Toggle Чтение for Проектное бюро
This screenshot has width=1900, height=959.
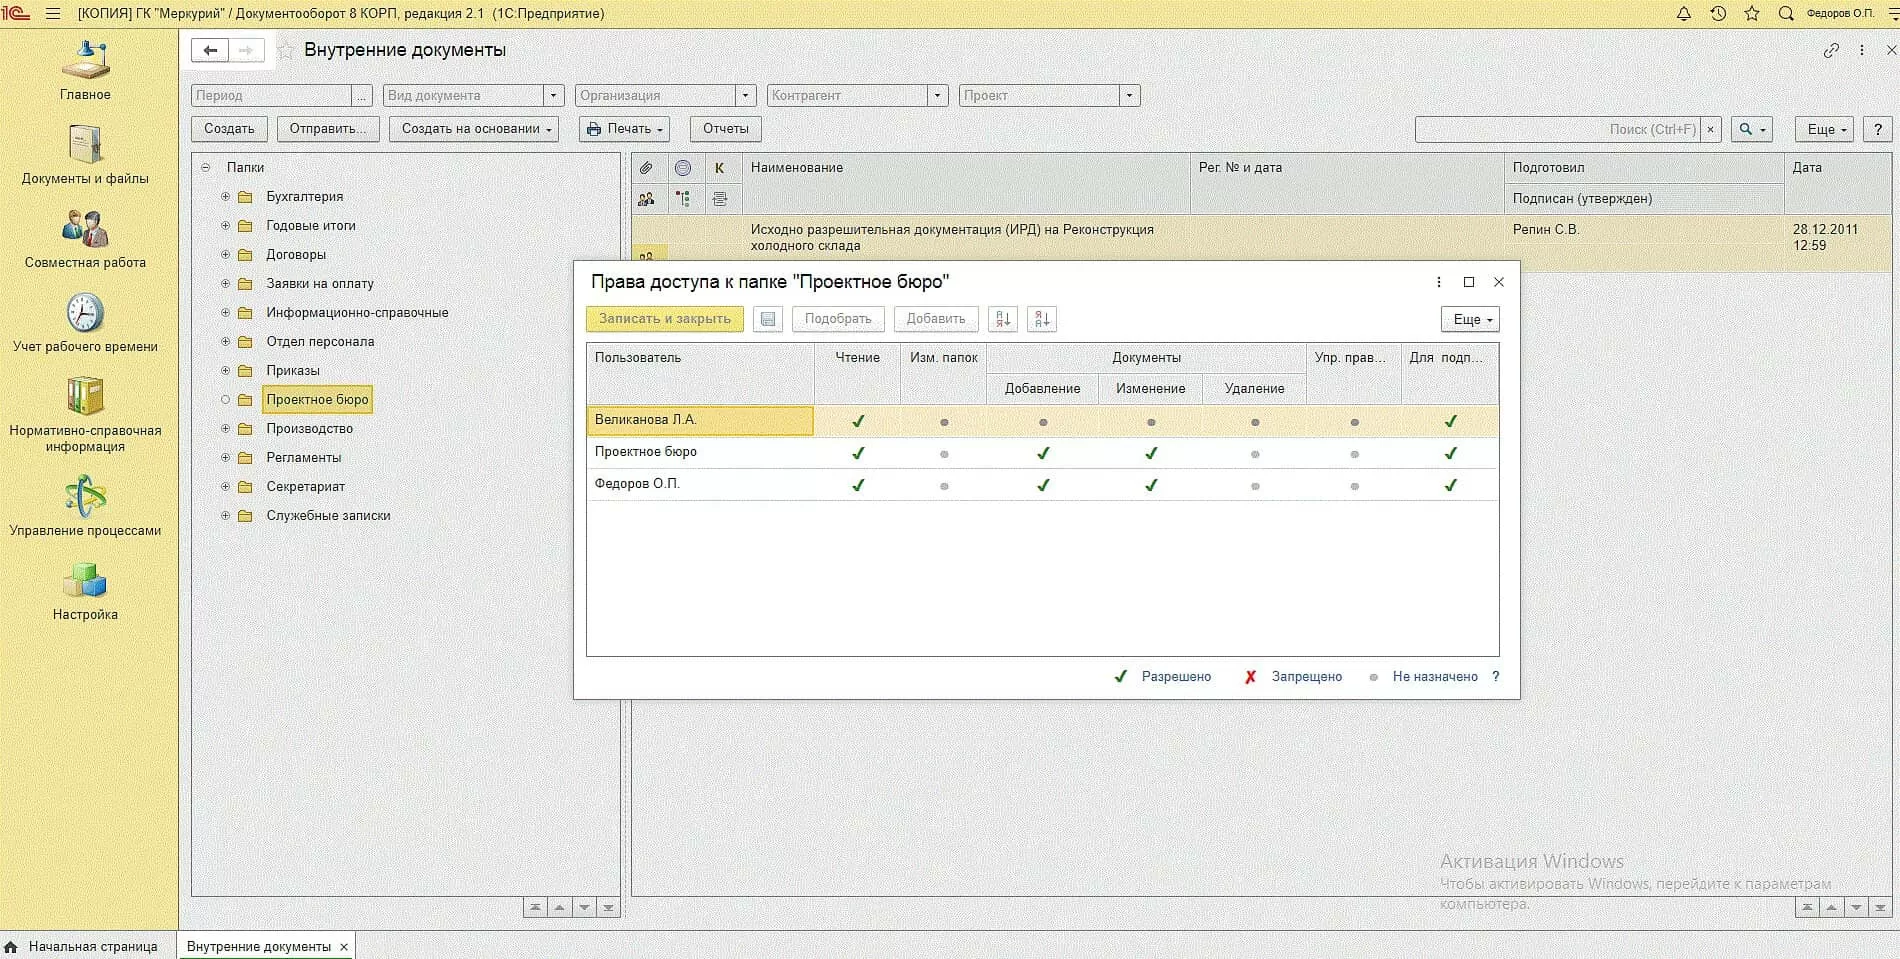[858, 453]
